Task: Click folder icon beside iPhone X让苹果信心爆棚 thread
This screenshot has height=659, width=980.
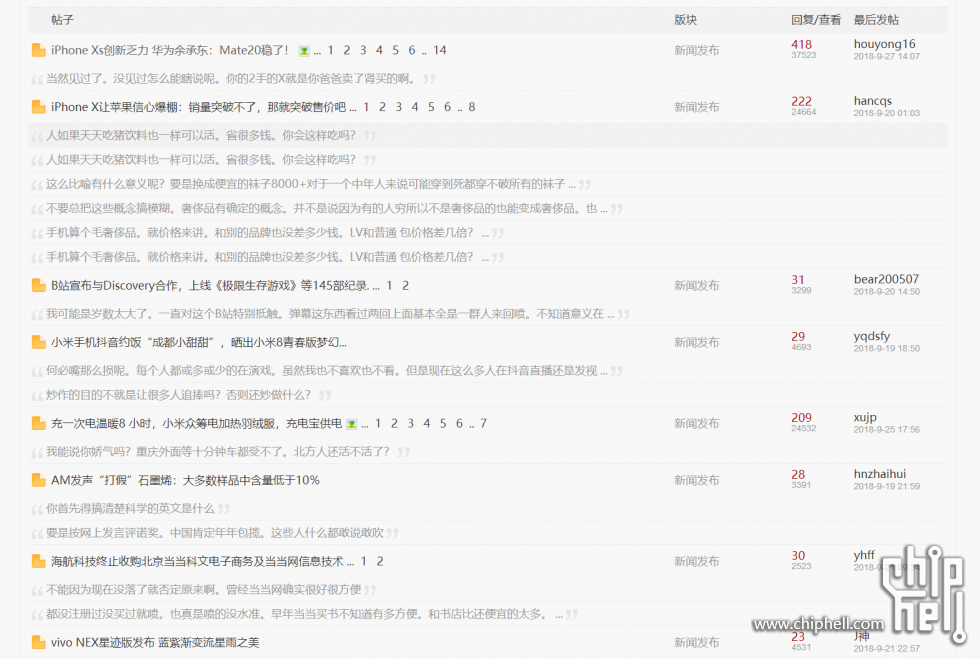Action: (x=39, y=107)
